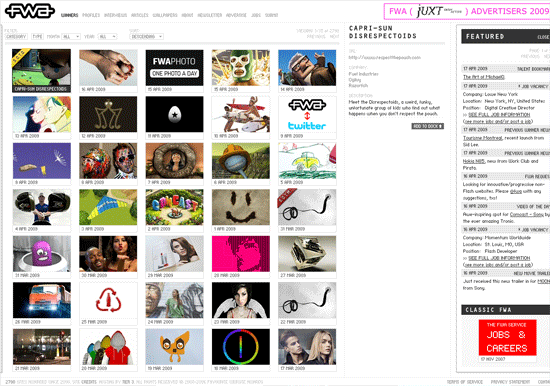Toggle the Type filter button
This screenshot has width=550, height=386.
pos(37,36)
